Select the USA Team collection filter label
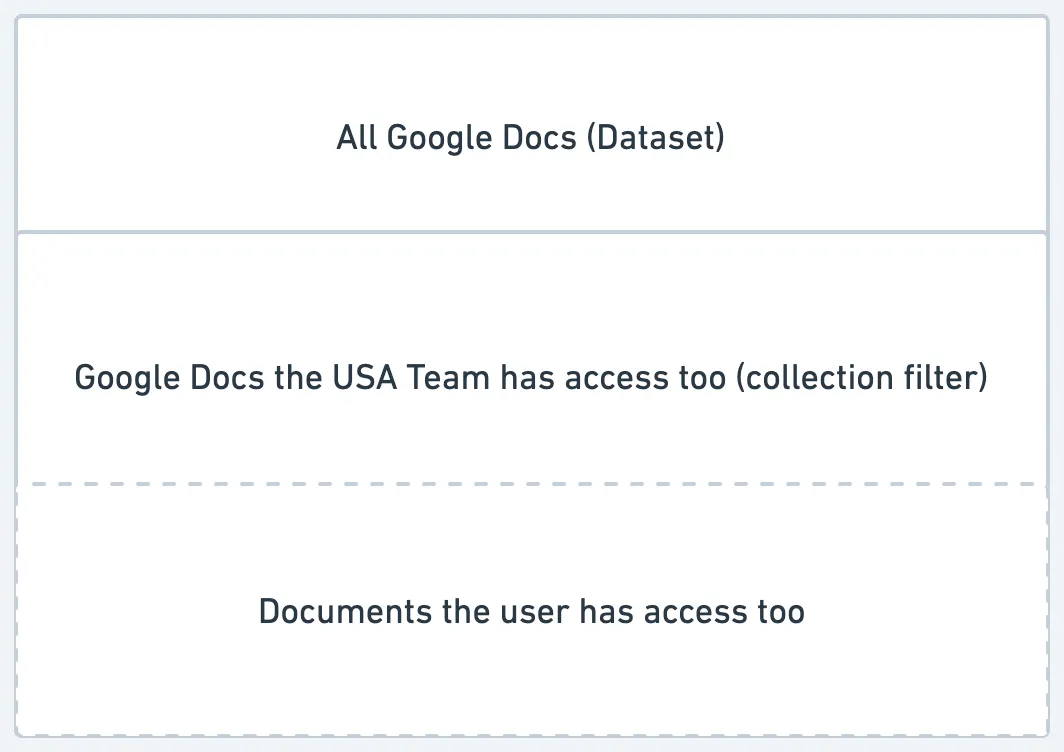The height and width of the screenshot is (752, 1064). click(531, 378)
